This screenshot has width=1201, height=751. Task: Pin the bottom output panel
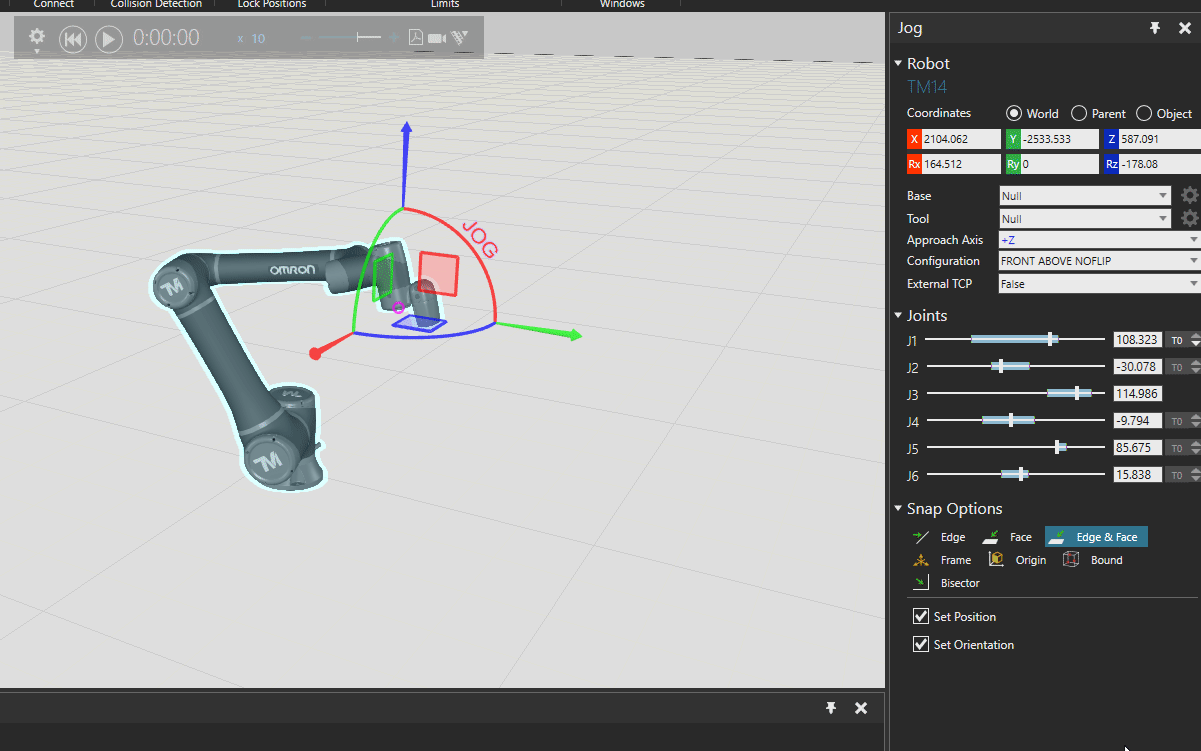point(830,708)
